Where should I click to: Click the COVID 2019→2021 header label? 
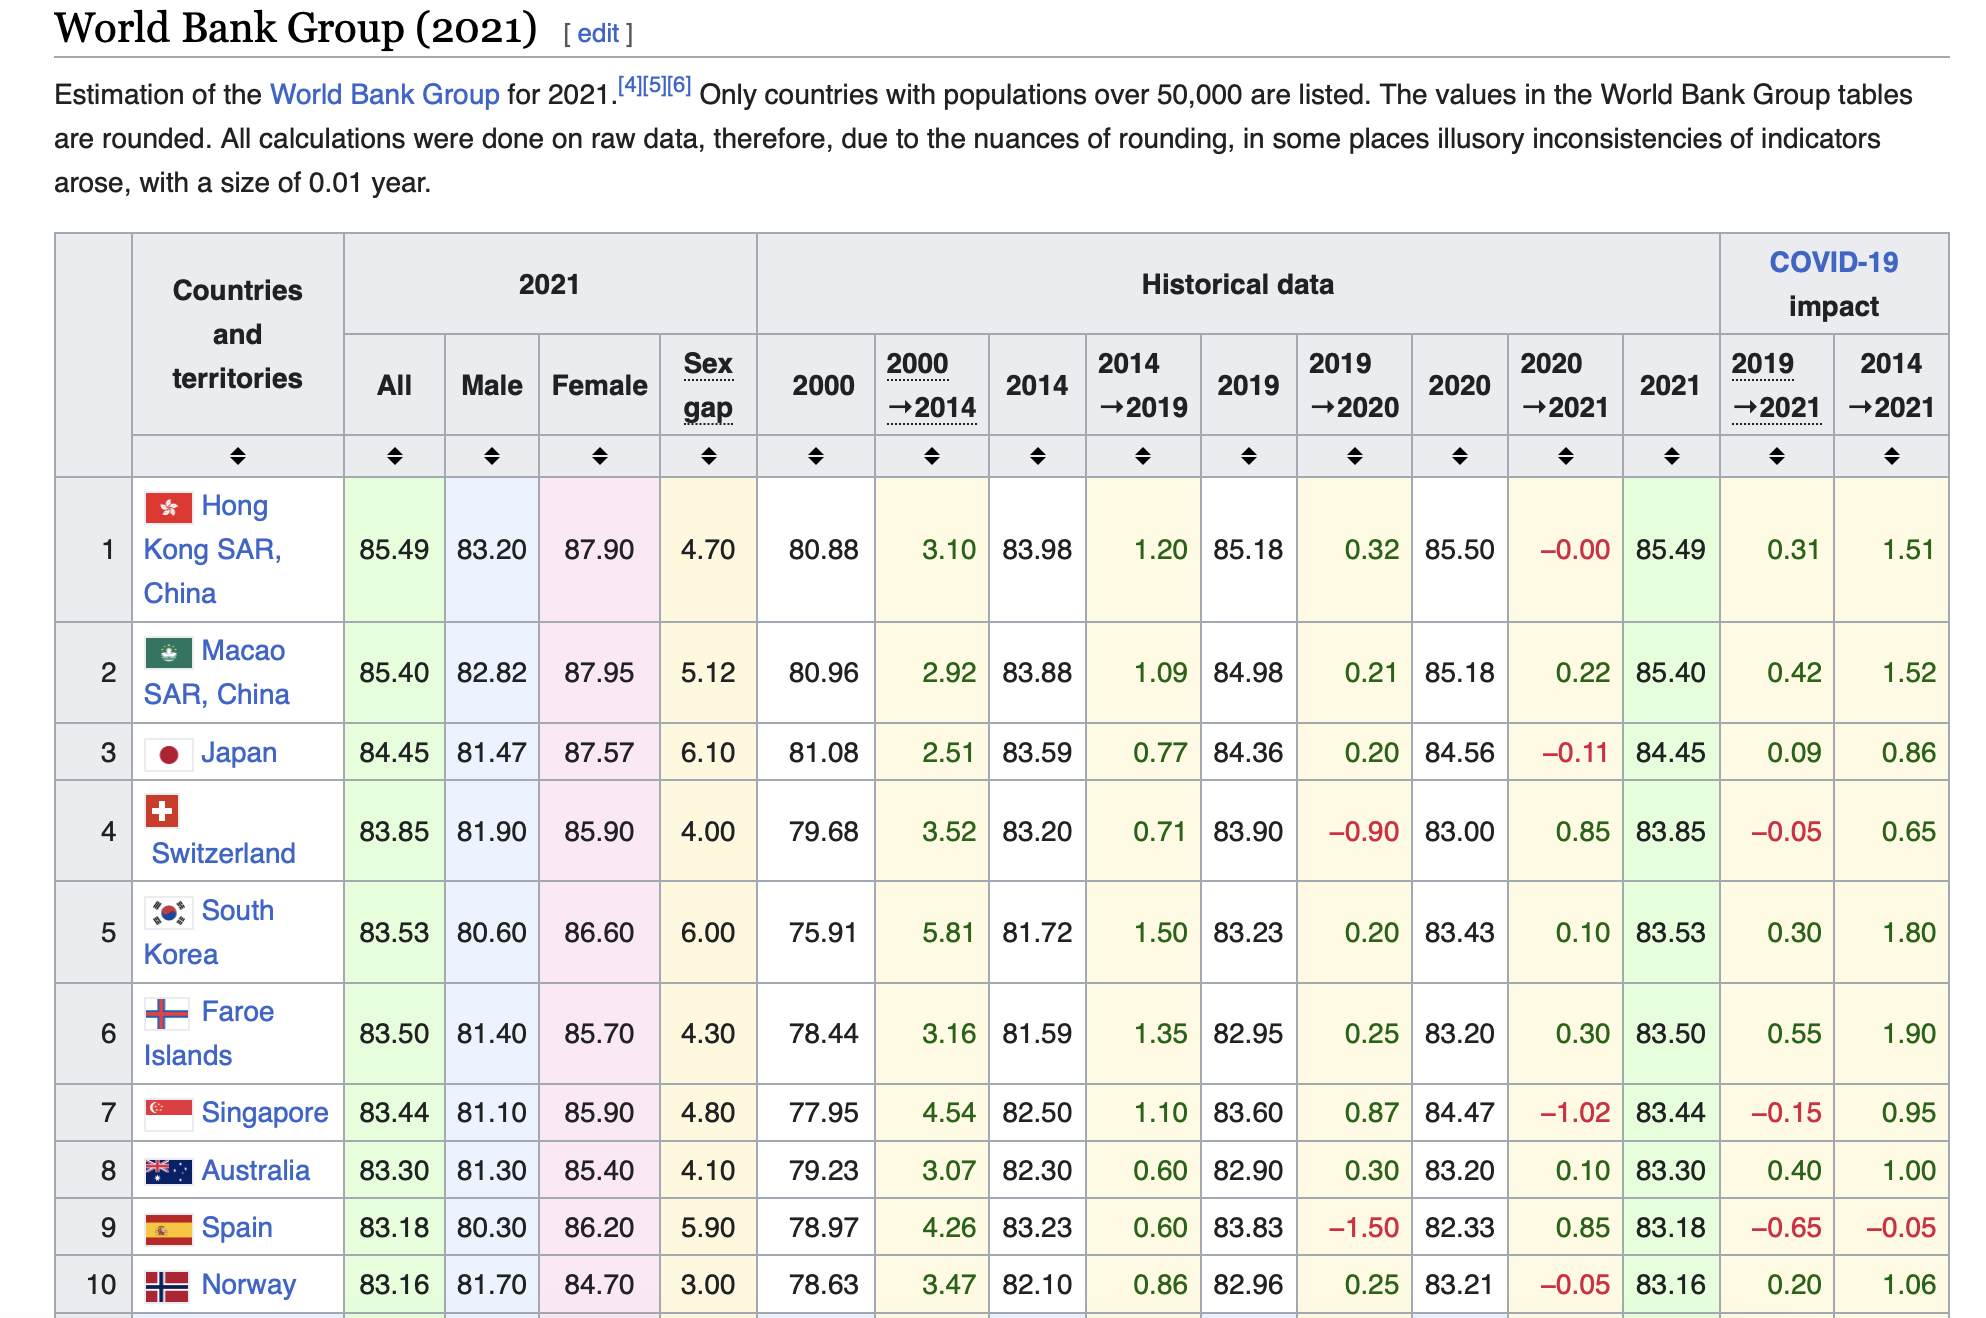click(x=1777, y=385)
